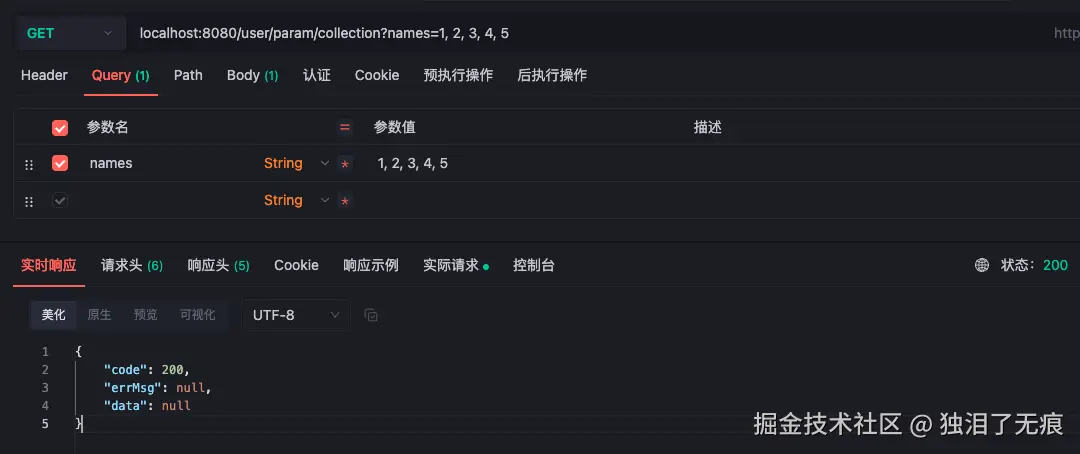Screen dimensions: 1080x454
Task: Select the 可视化 view mode
Action: click(198, 315)
